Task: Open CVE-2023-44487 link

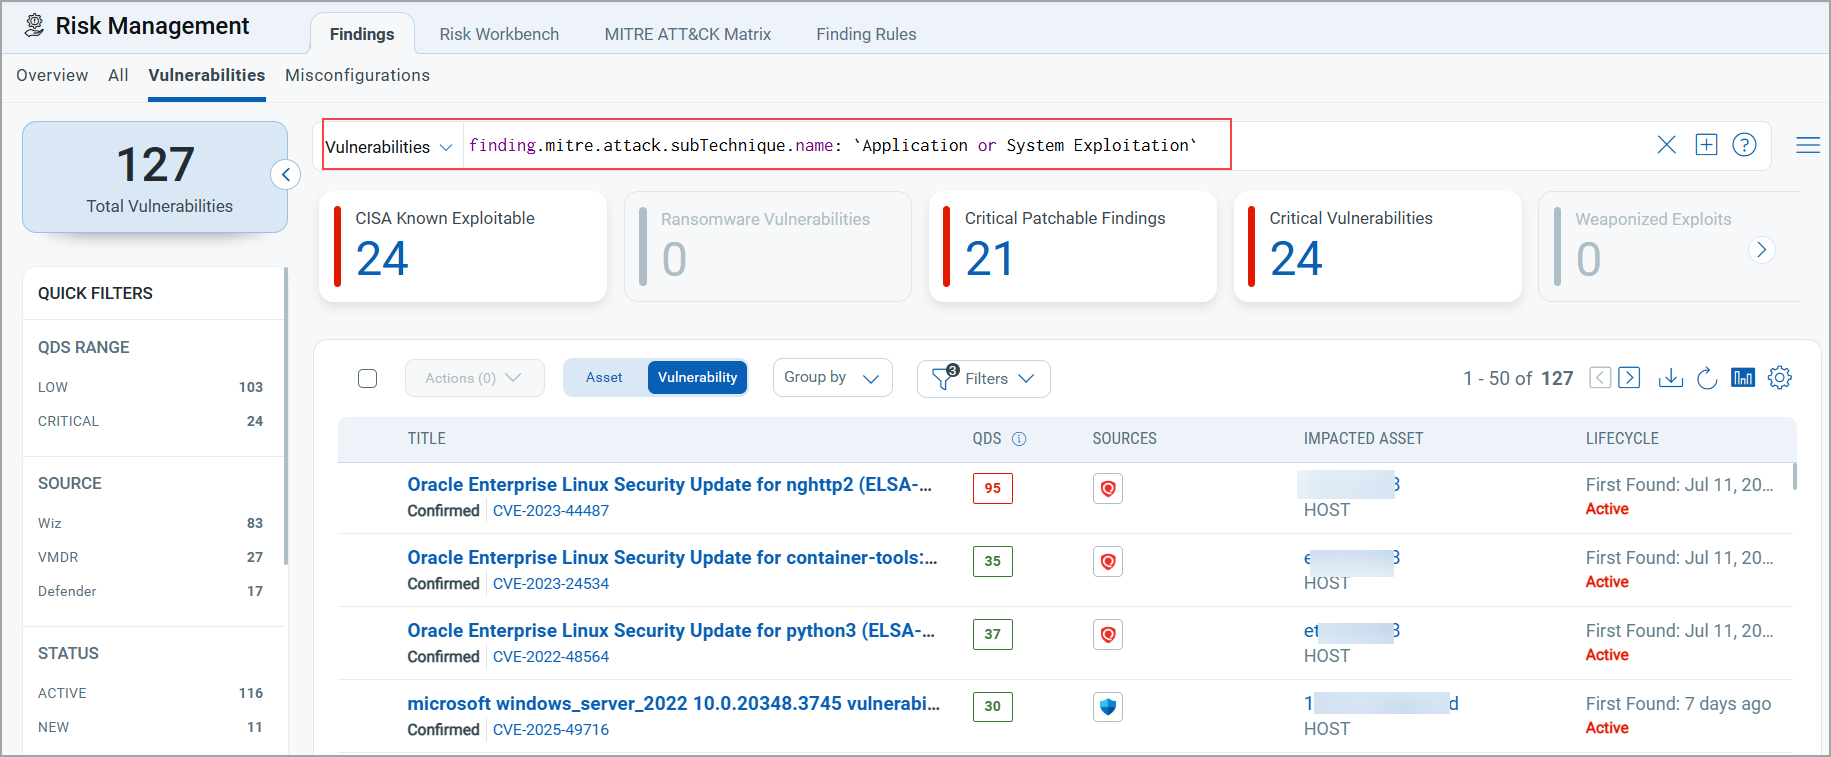Action: pos(551,511)
